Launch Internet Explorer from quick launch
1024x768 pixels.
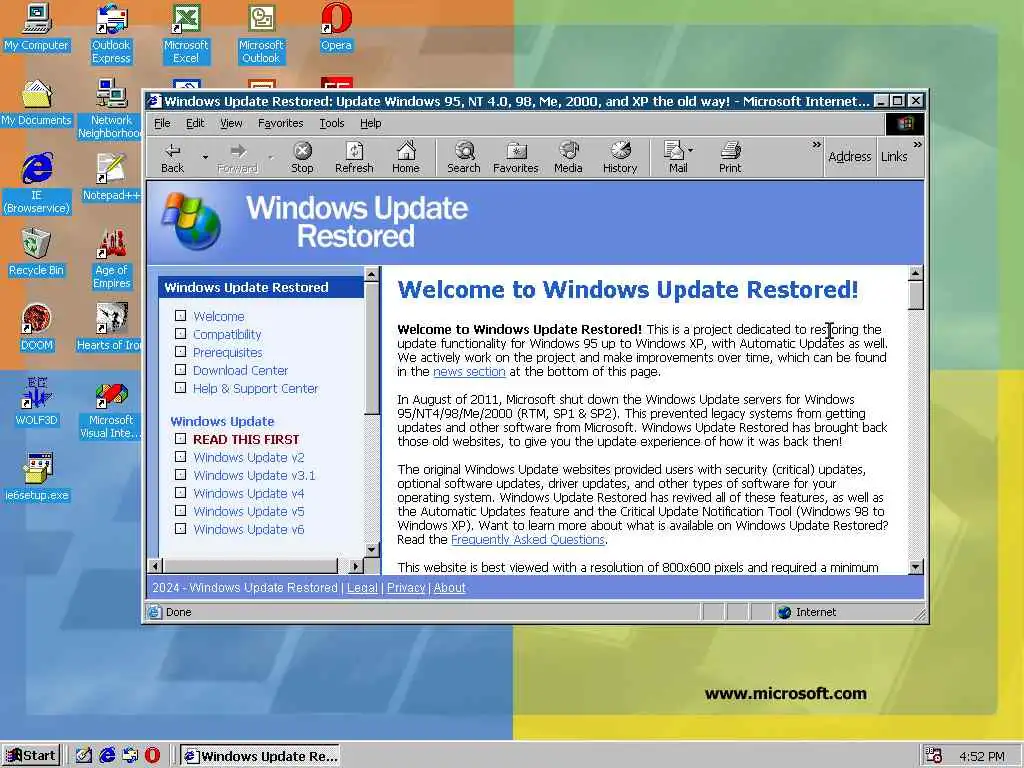pyautogui.click(x=107, y=756)
